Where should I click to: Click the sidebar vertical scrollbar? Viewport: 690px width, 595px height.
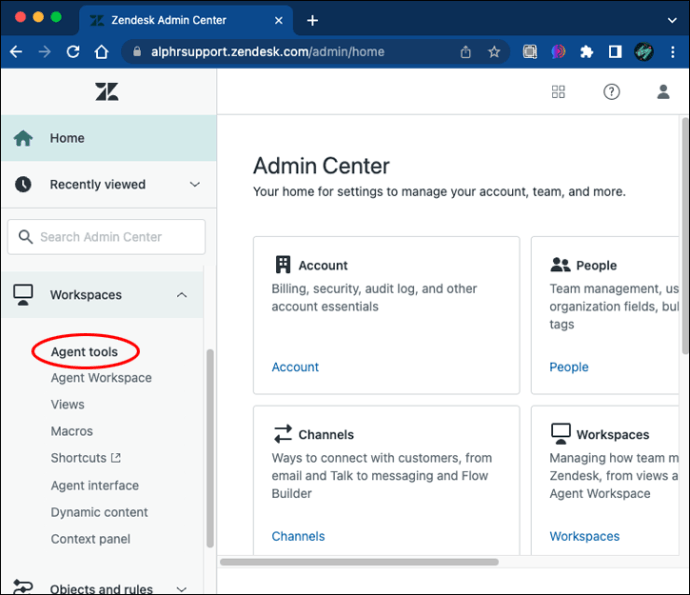210,448
